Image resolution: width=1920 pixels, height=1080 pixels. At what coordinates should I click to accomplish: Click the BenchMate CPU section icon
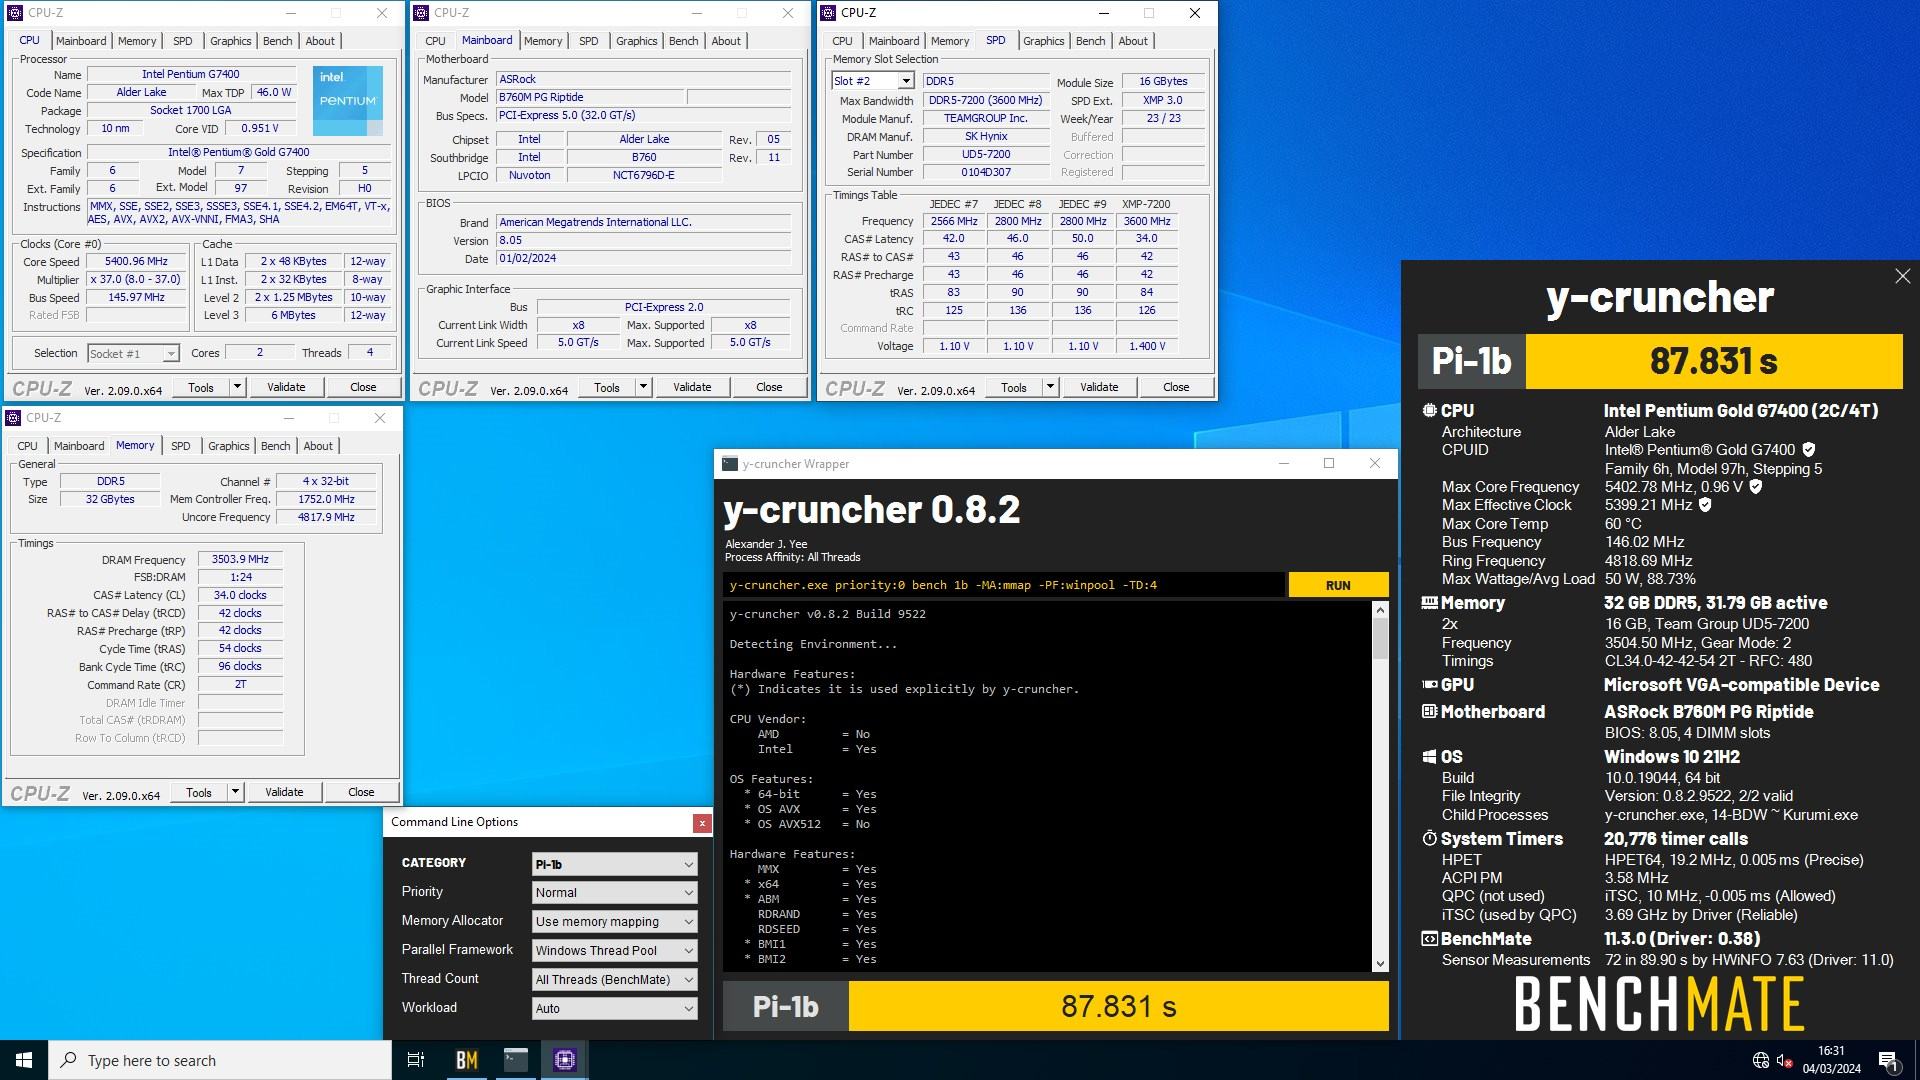tap(1429, 411)
